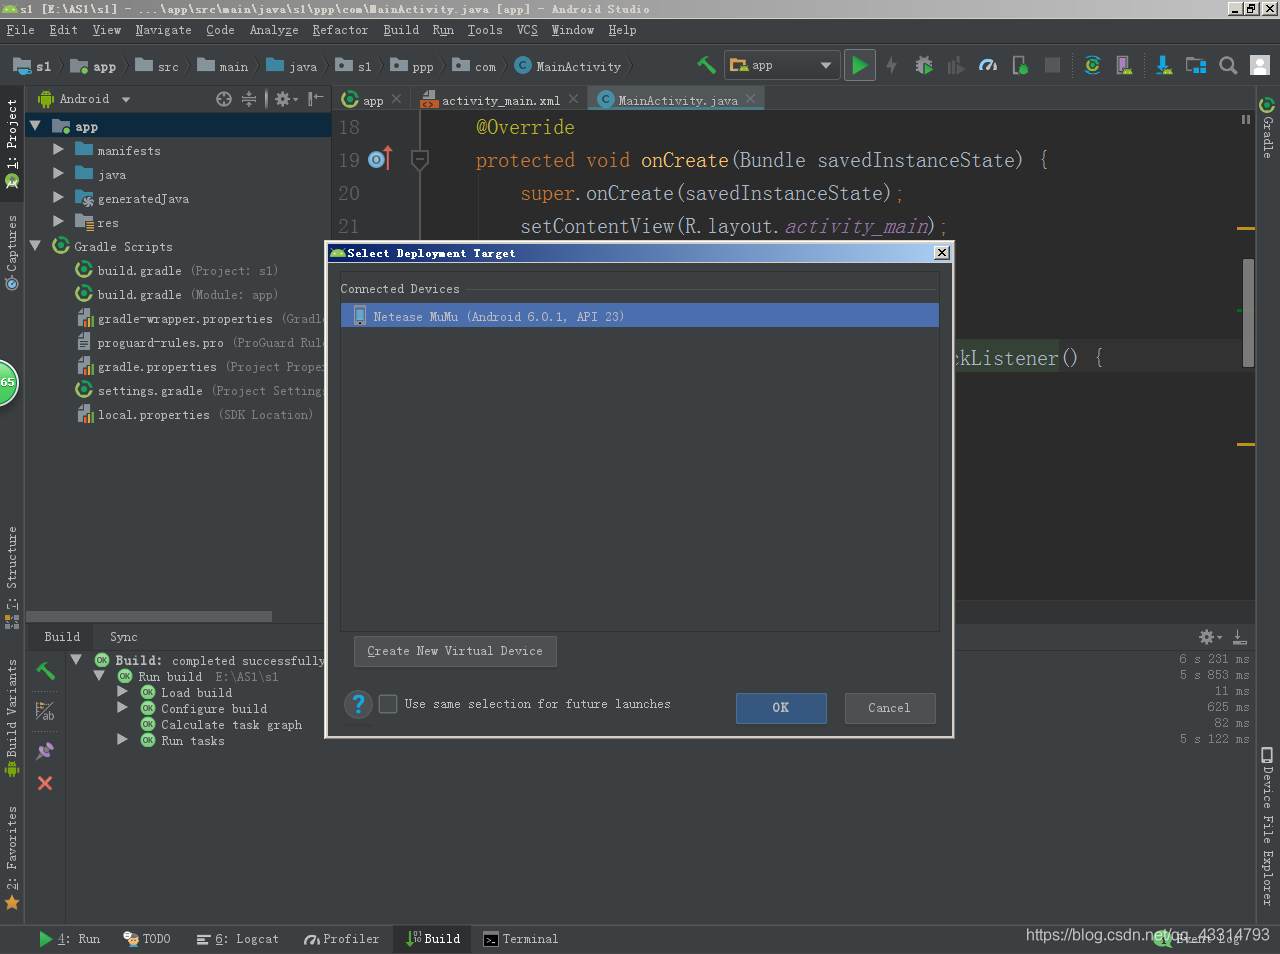Click scroll from source target icon
Viewport: 1280px width, 954px height.
pos(224,99)
